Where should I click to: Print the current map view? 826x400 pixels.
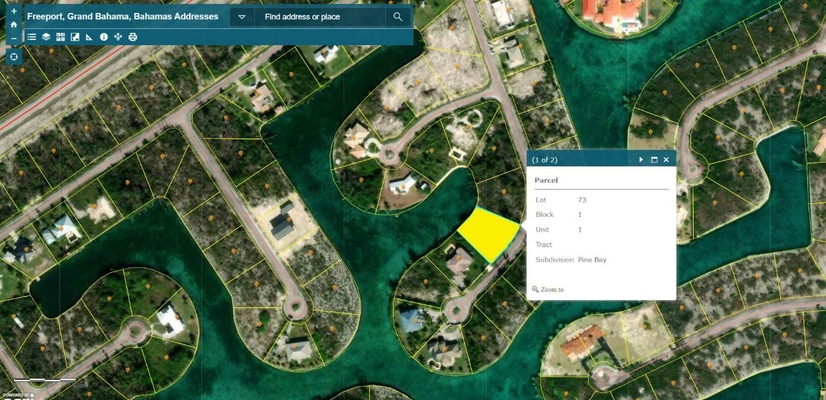click(133, 37)
